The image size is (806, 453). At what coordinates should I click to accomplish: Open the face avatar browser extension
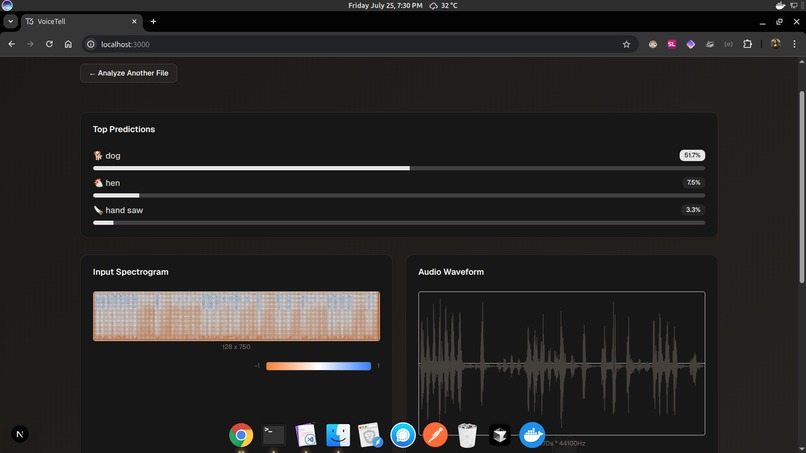pos(653,44)
